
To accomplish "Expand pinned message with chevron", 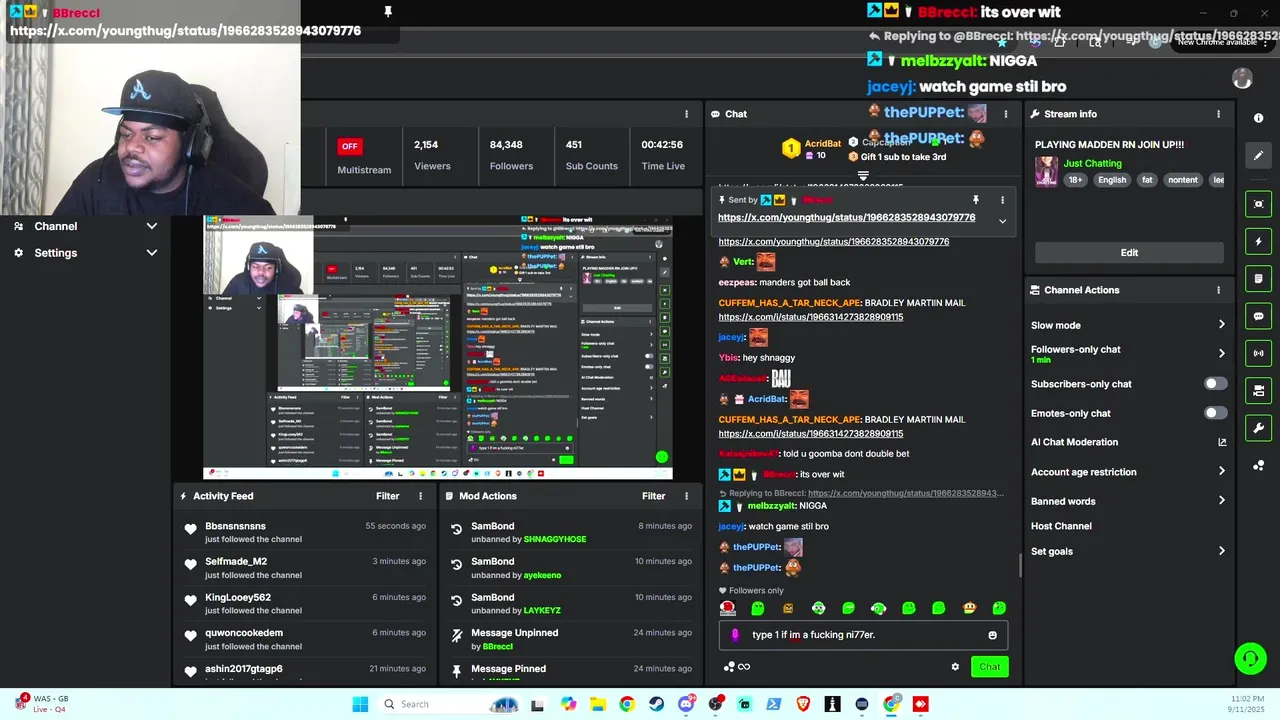I will pyautogui.click(x=1002, y=221).
